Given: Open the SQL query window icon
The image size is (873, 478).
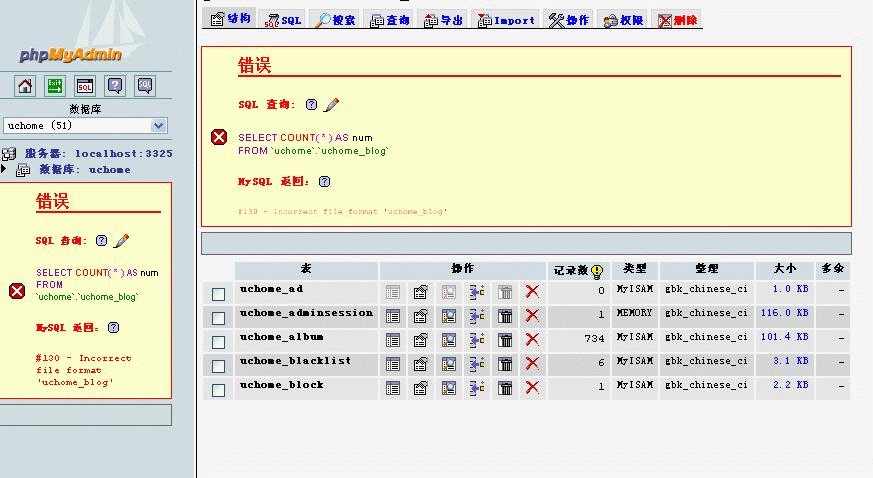Looking at the screenshot, I should pos(85,86).
